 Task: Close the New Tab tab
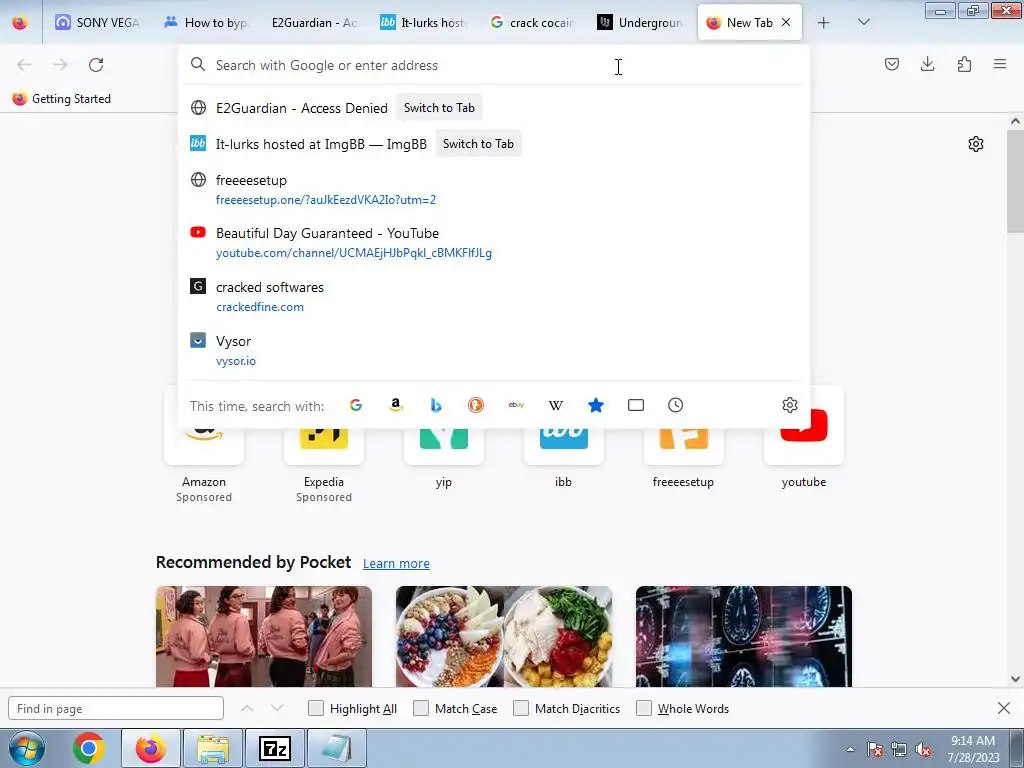coord(786,22)
